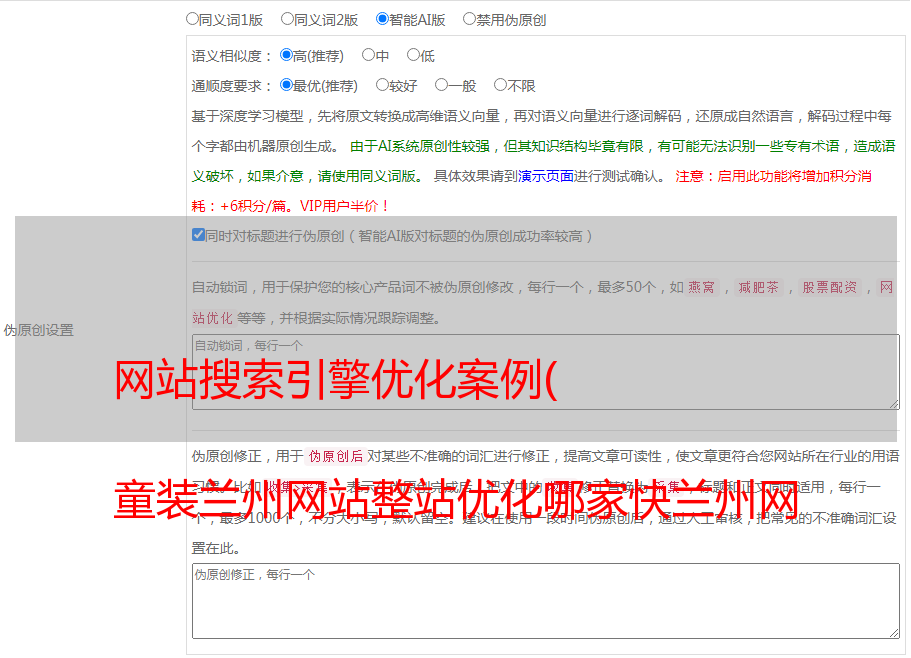
Task: Click the red VIP用户半价 notice text
Action: [345, 206]
